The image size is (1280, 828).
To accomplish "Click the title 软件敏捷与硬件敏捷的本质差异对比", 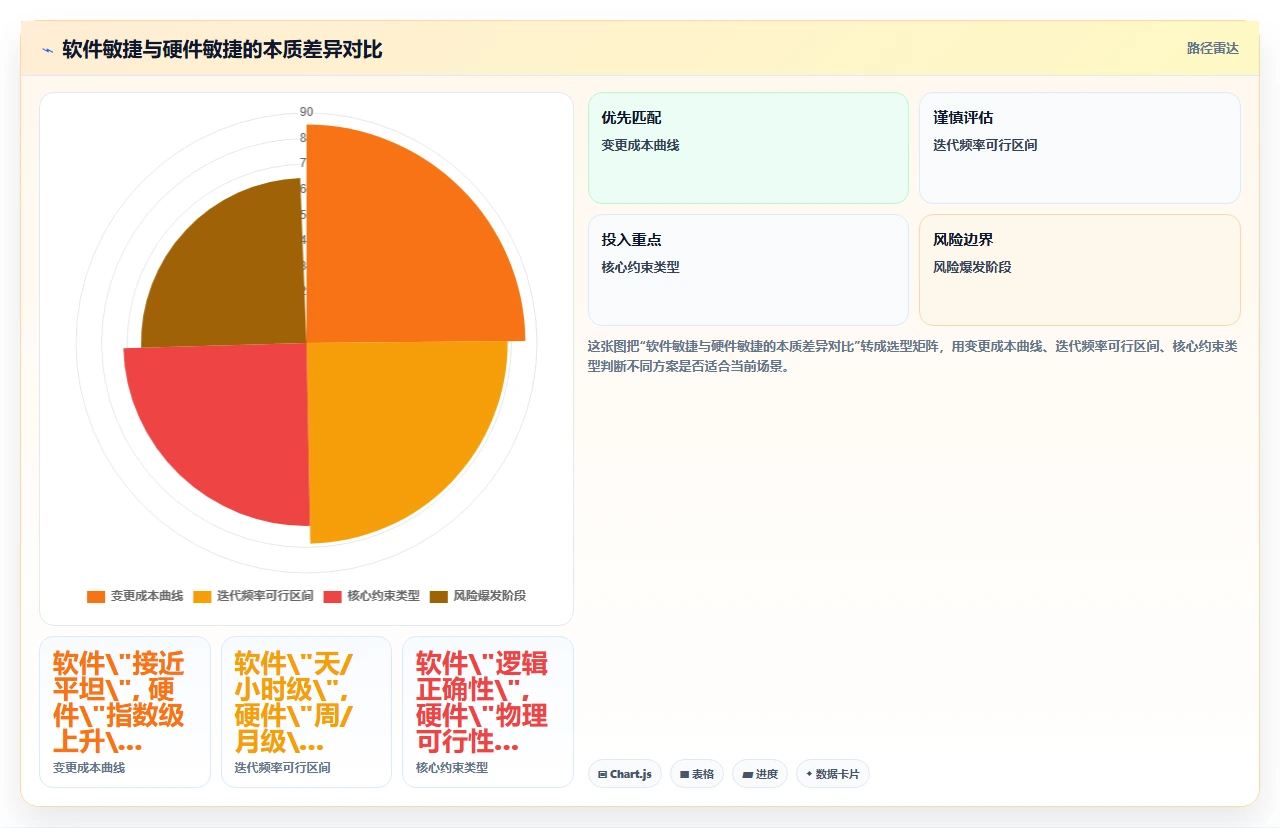I will coord(222,50).
